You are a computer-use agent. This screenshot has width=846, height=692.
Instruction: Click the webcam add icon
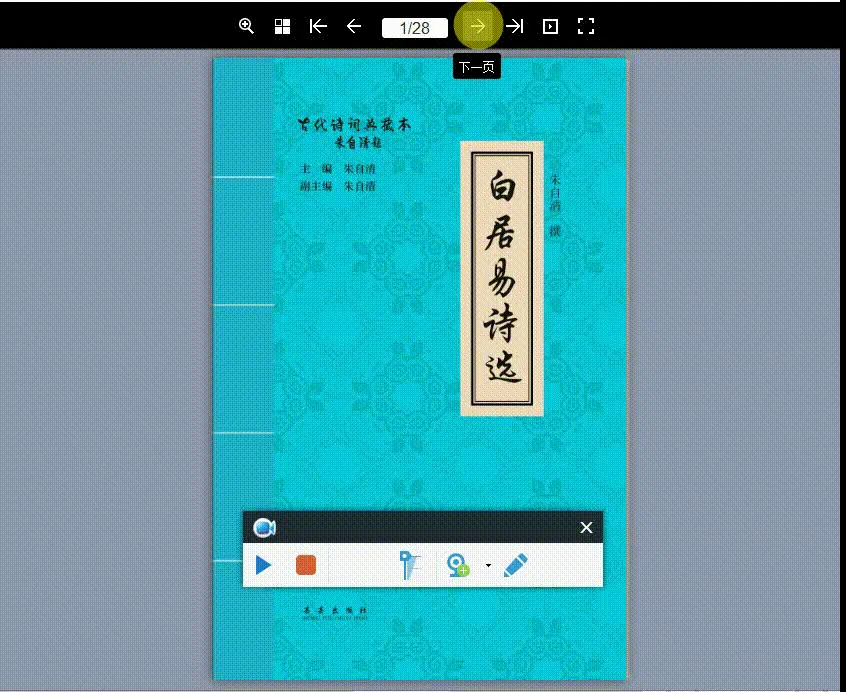click(458, 565)
